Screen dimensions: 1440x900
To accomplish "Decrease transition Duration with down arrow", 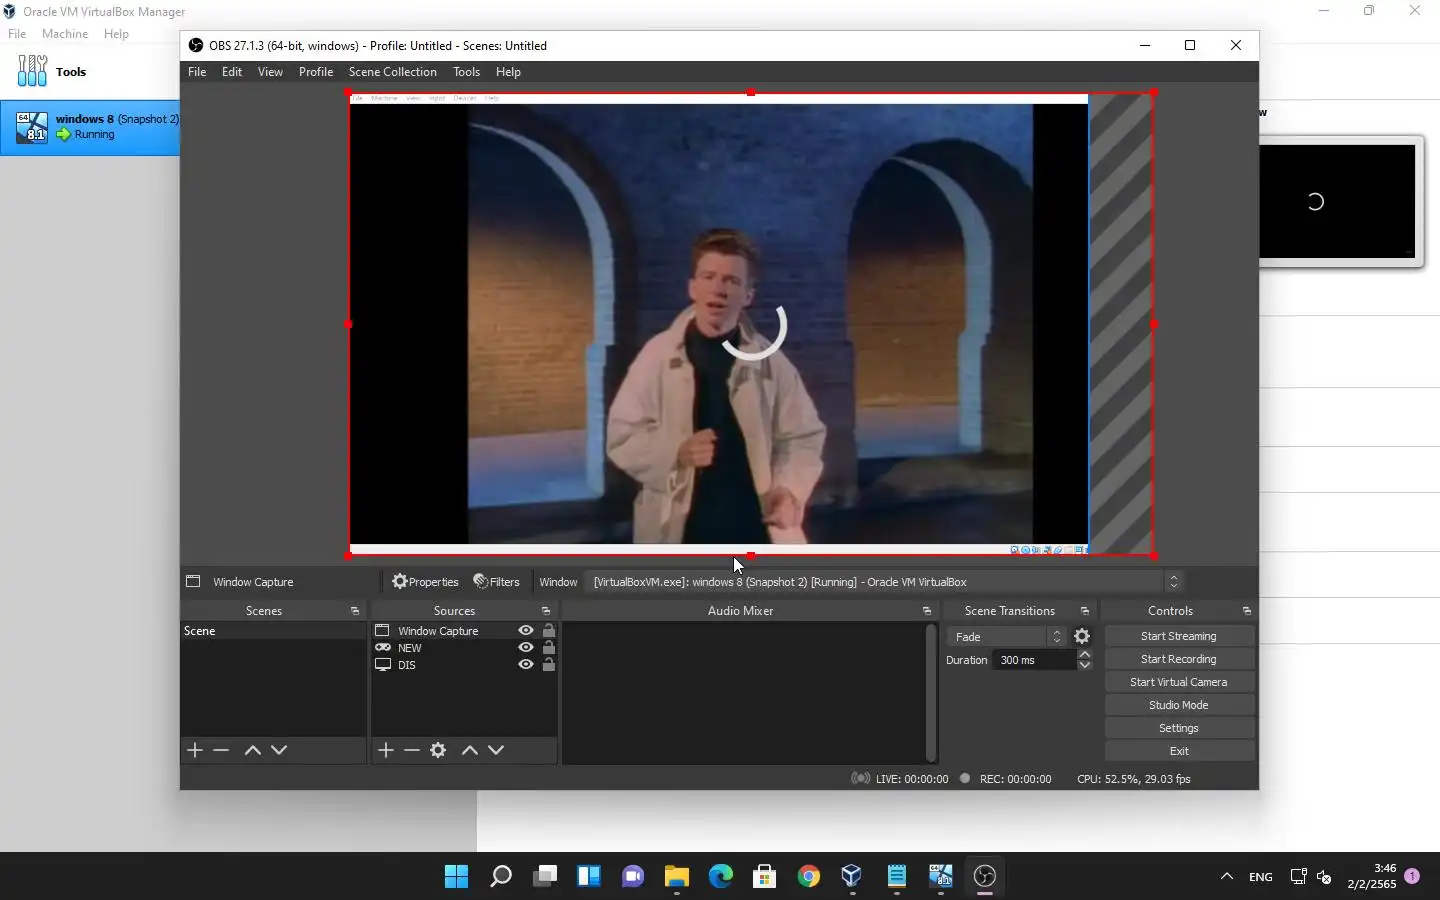I will click(x=1084, y=665).
